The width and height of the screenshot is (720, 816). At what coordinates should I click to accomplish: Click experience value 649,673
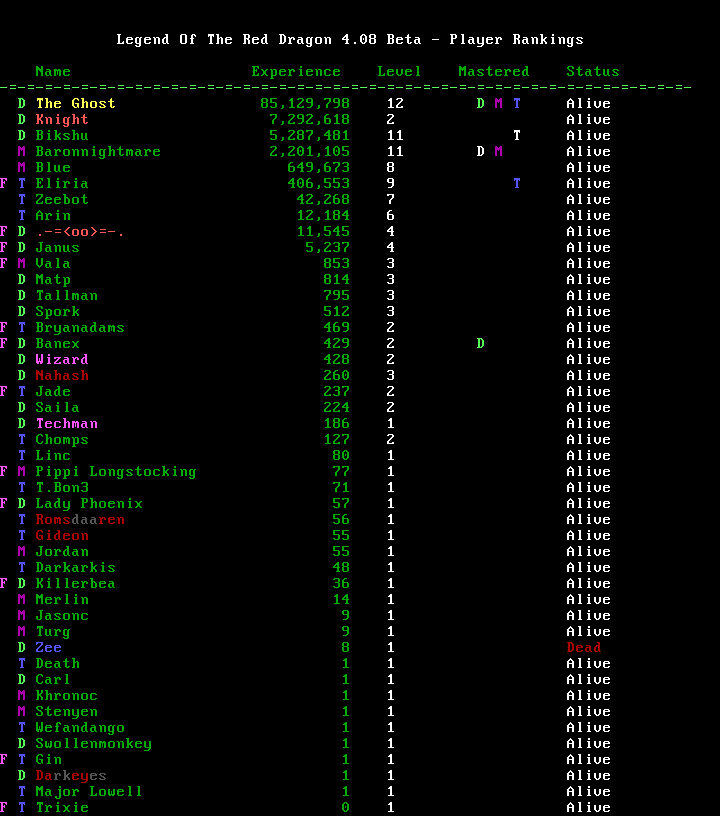[318, 168]
